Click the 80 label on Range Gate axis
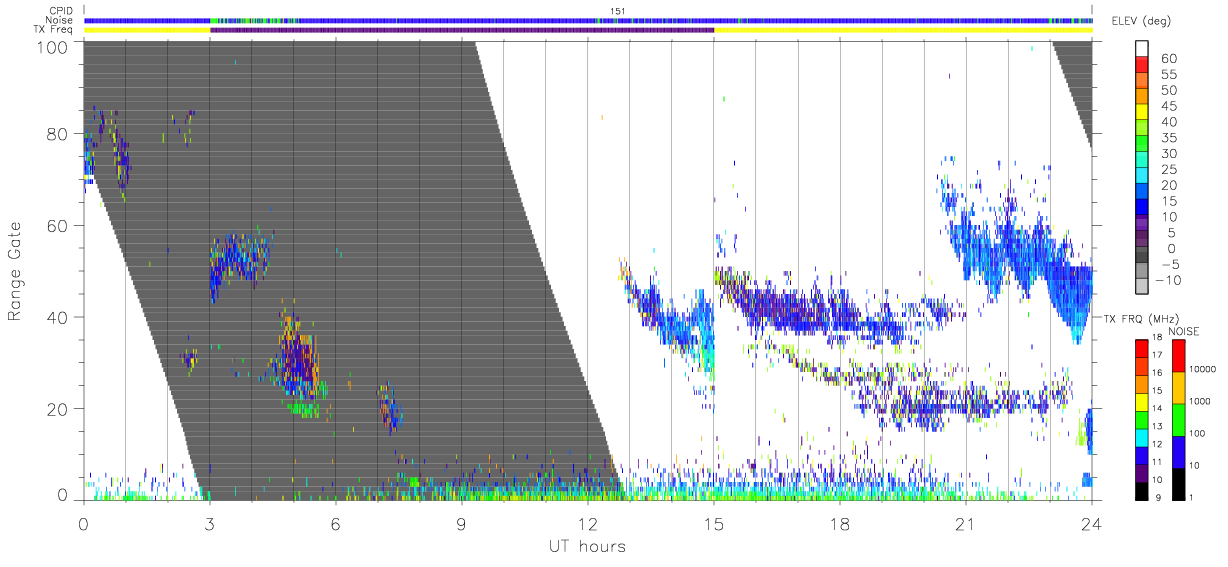 tap(58, 134)
